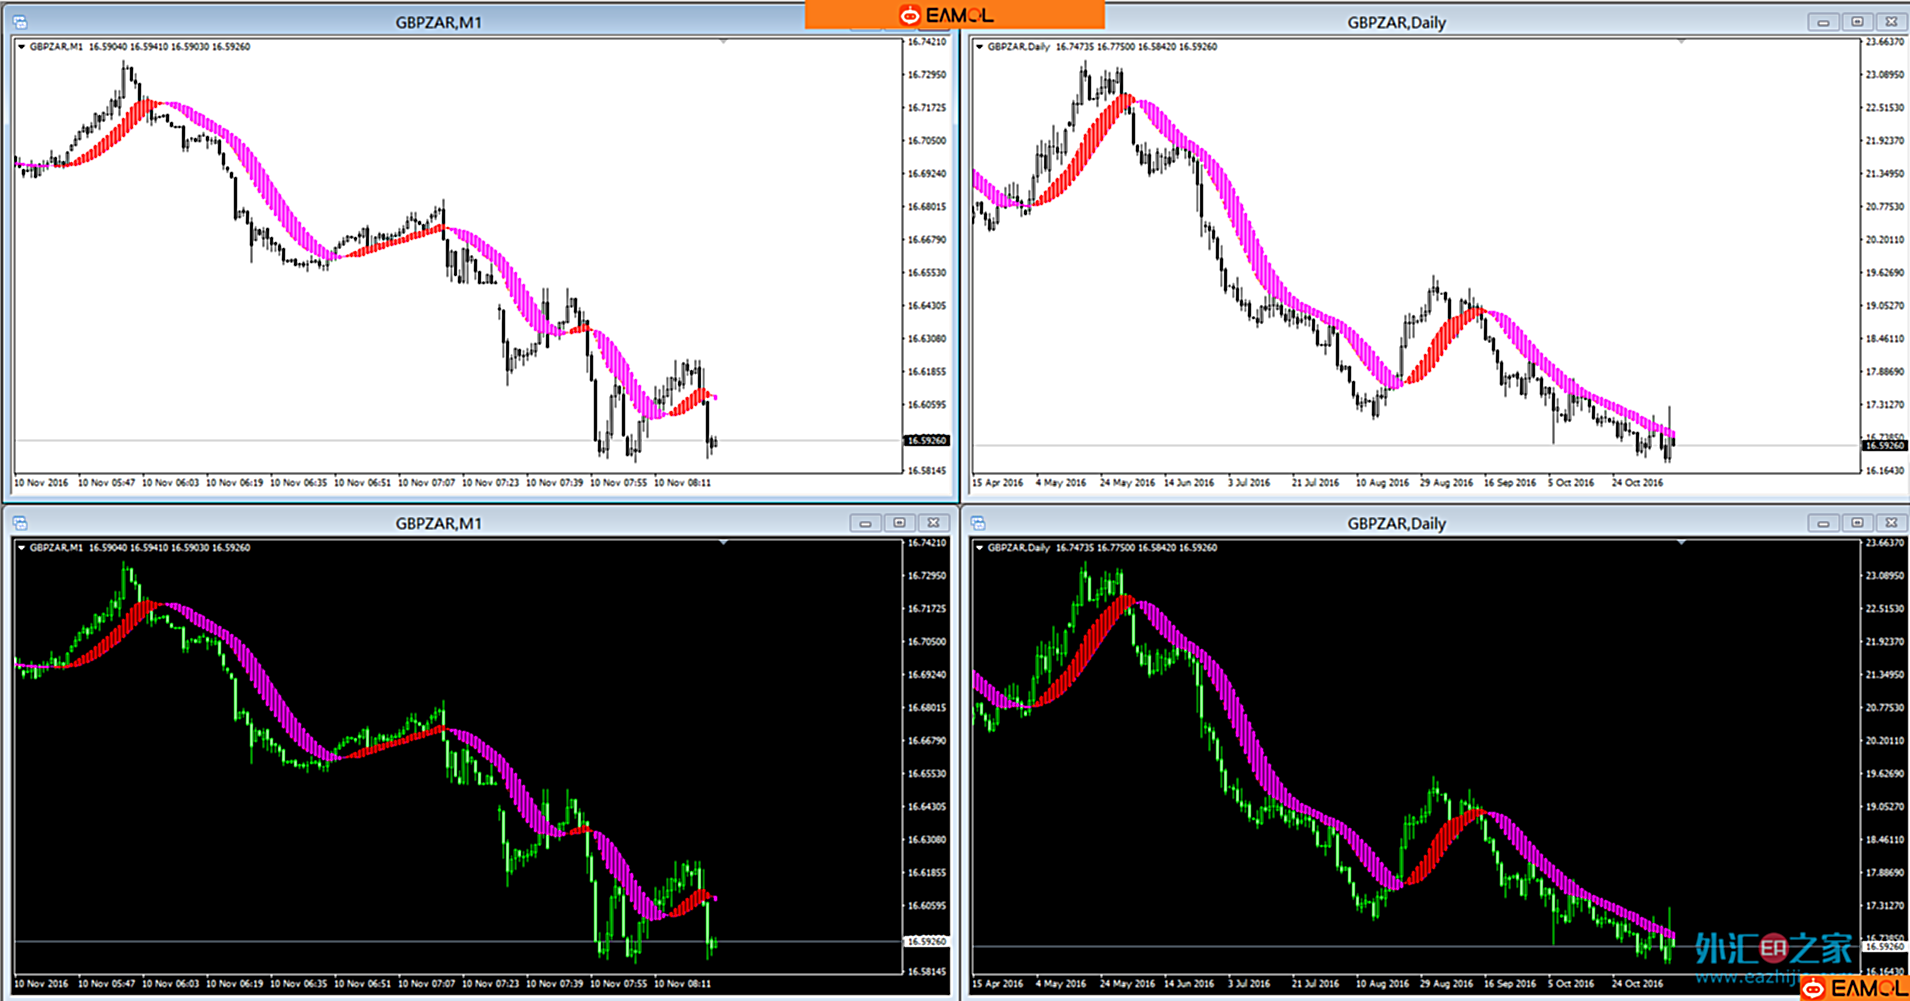Viewport: 1910px width, 1001px height.
Task: Click the chart shift triangle in the white Daily chart
Action: [x=1681, y=41]
